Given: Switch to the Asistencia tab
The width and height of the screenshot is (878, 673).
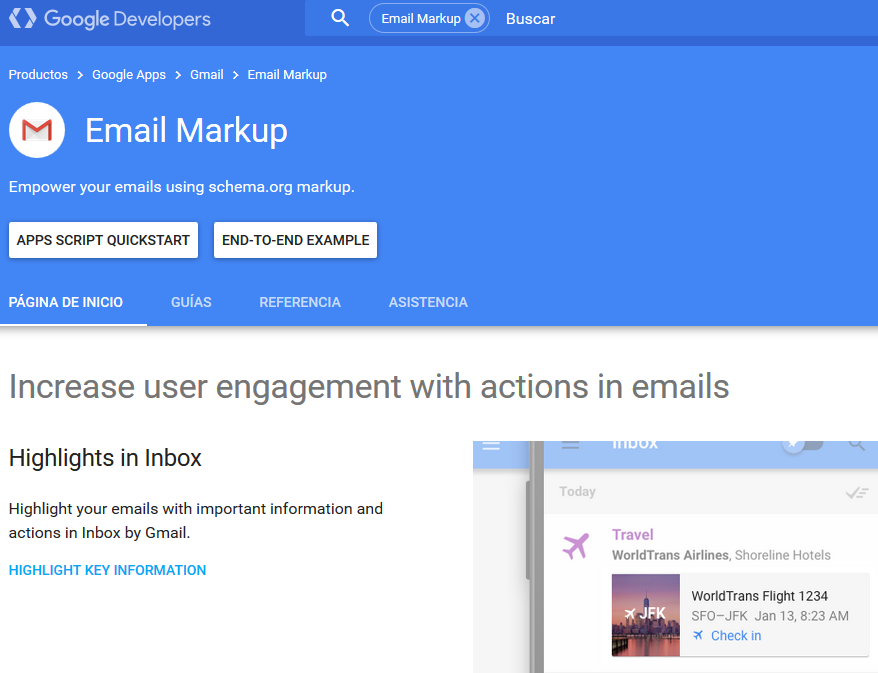Looking at the screenshot, I should (x=428, y=302).
